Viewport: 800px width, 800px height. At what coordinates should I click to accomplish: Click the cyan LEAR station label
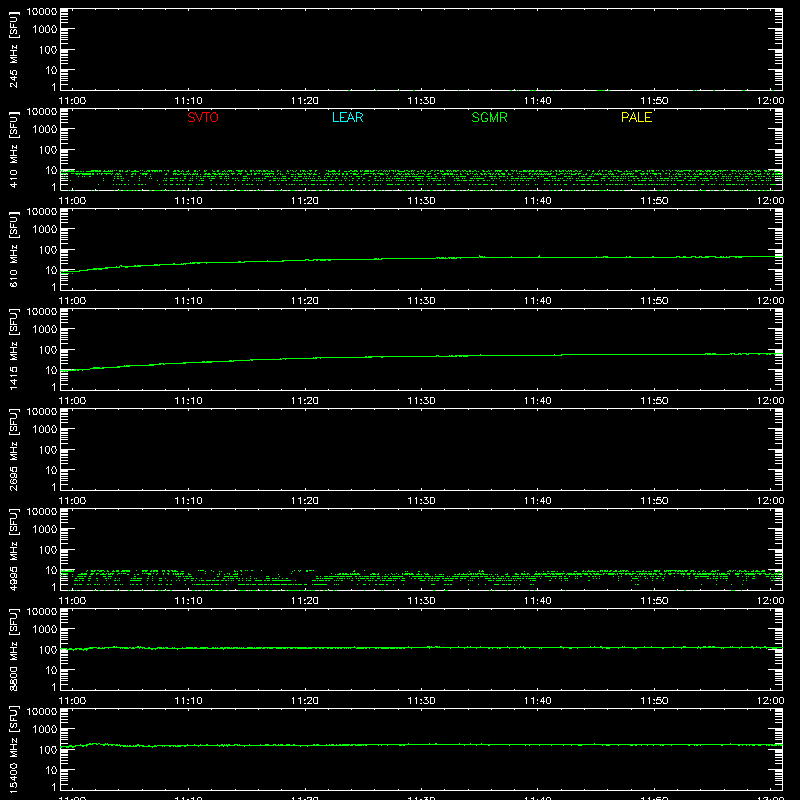[x=347, y=117]
